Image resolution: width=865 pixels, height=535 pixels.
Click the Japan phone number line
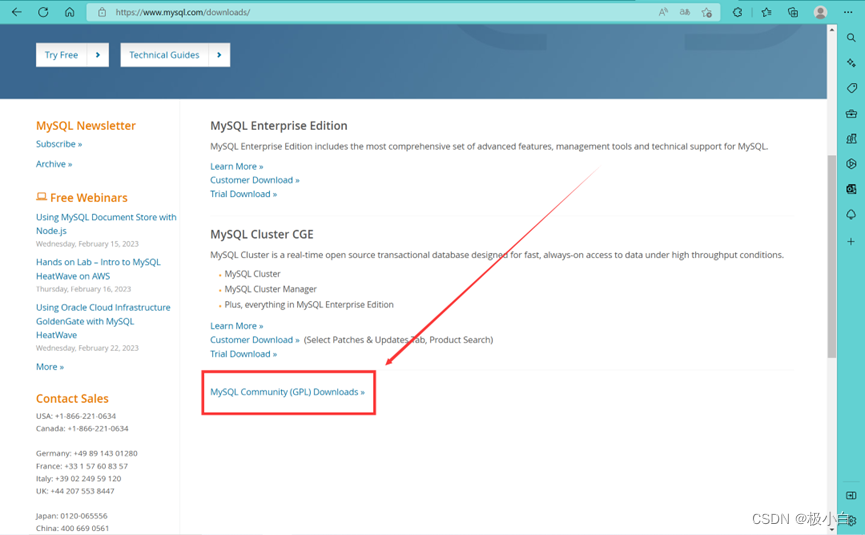tap(72, 516)
